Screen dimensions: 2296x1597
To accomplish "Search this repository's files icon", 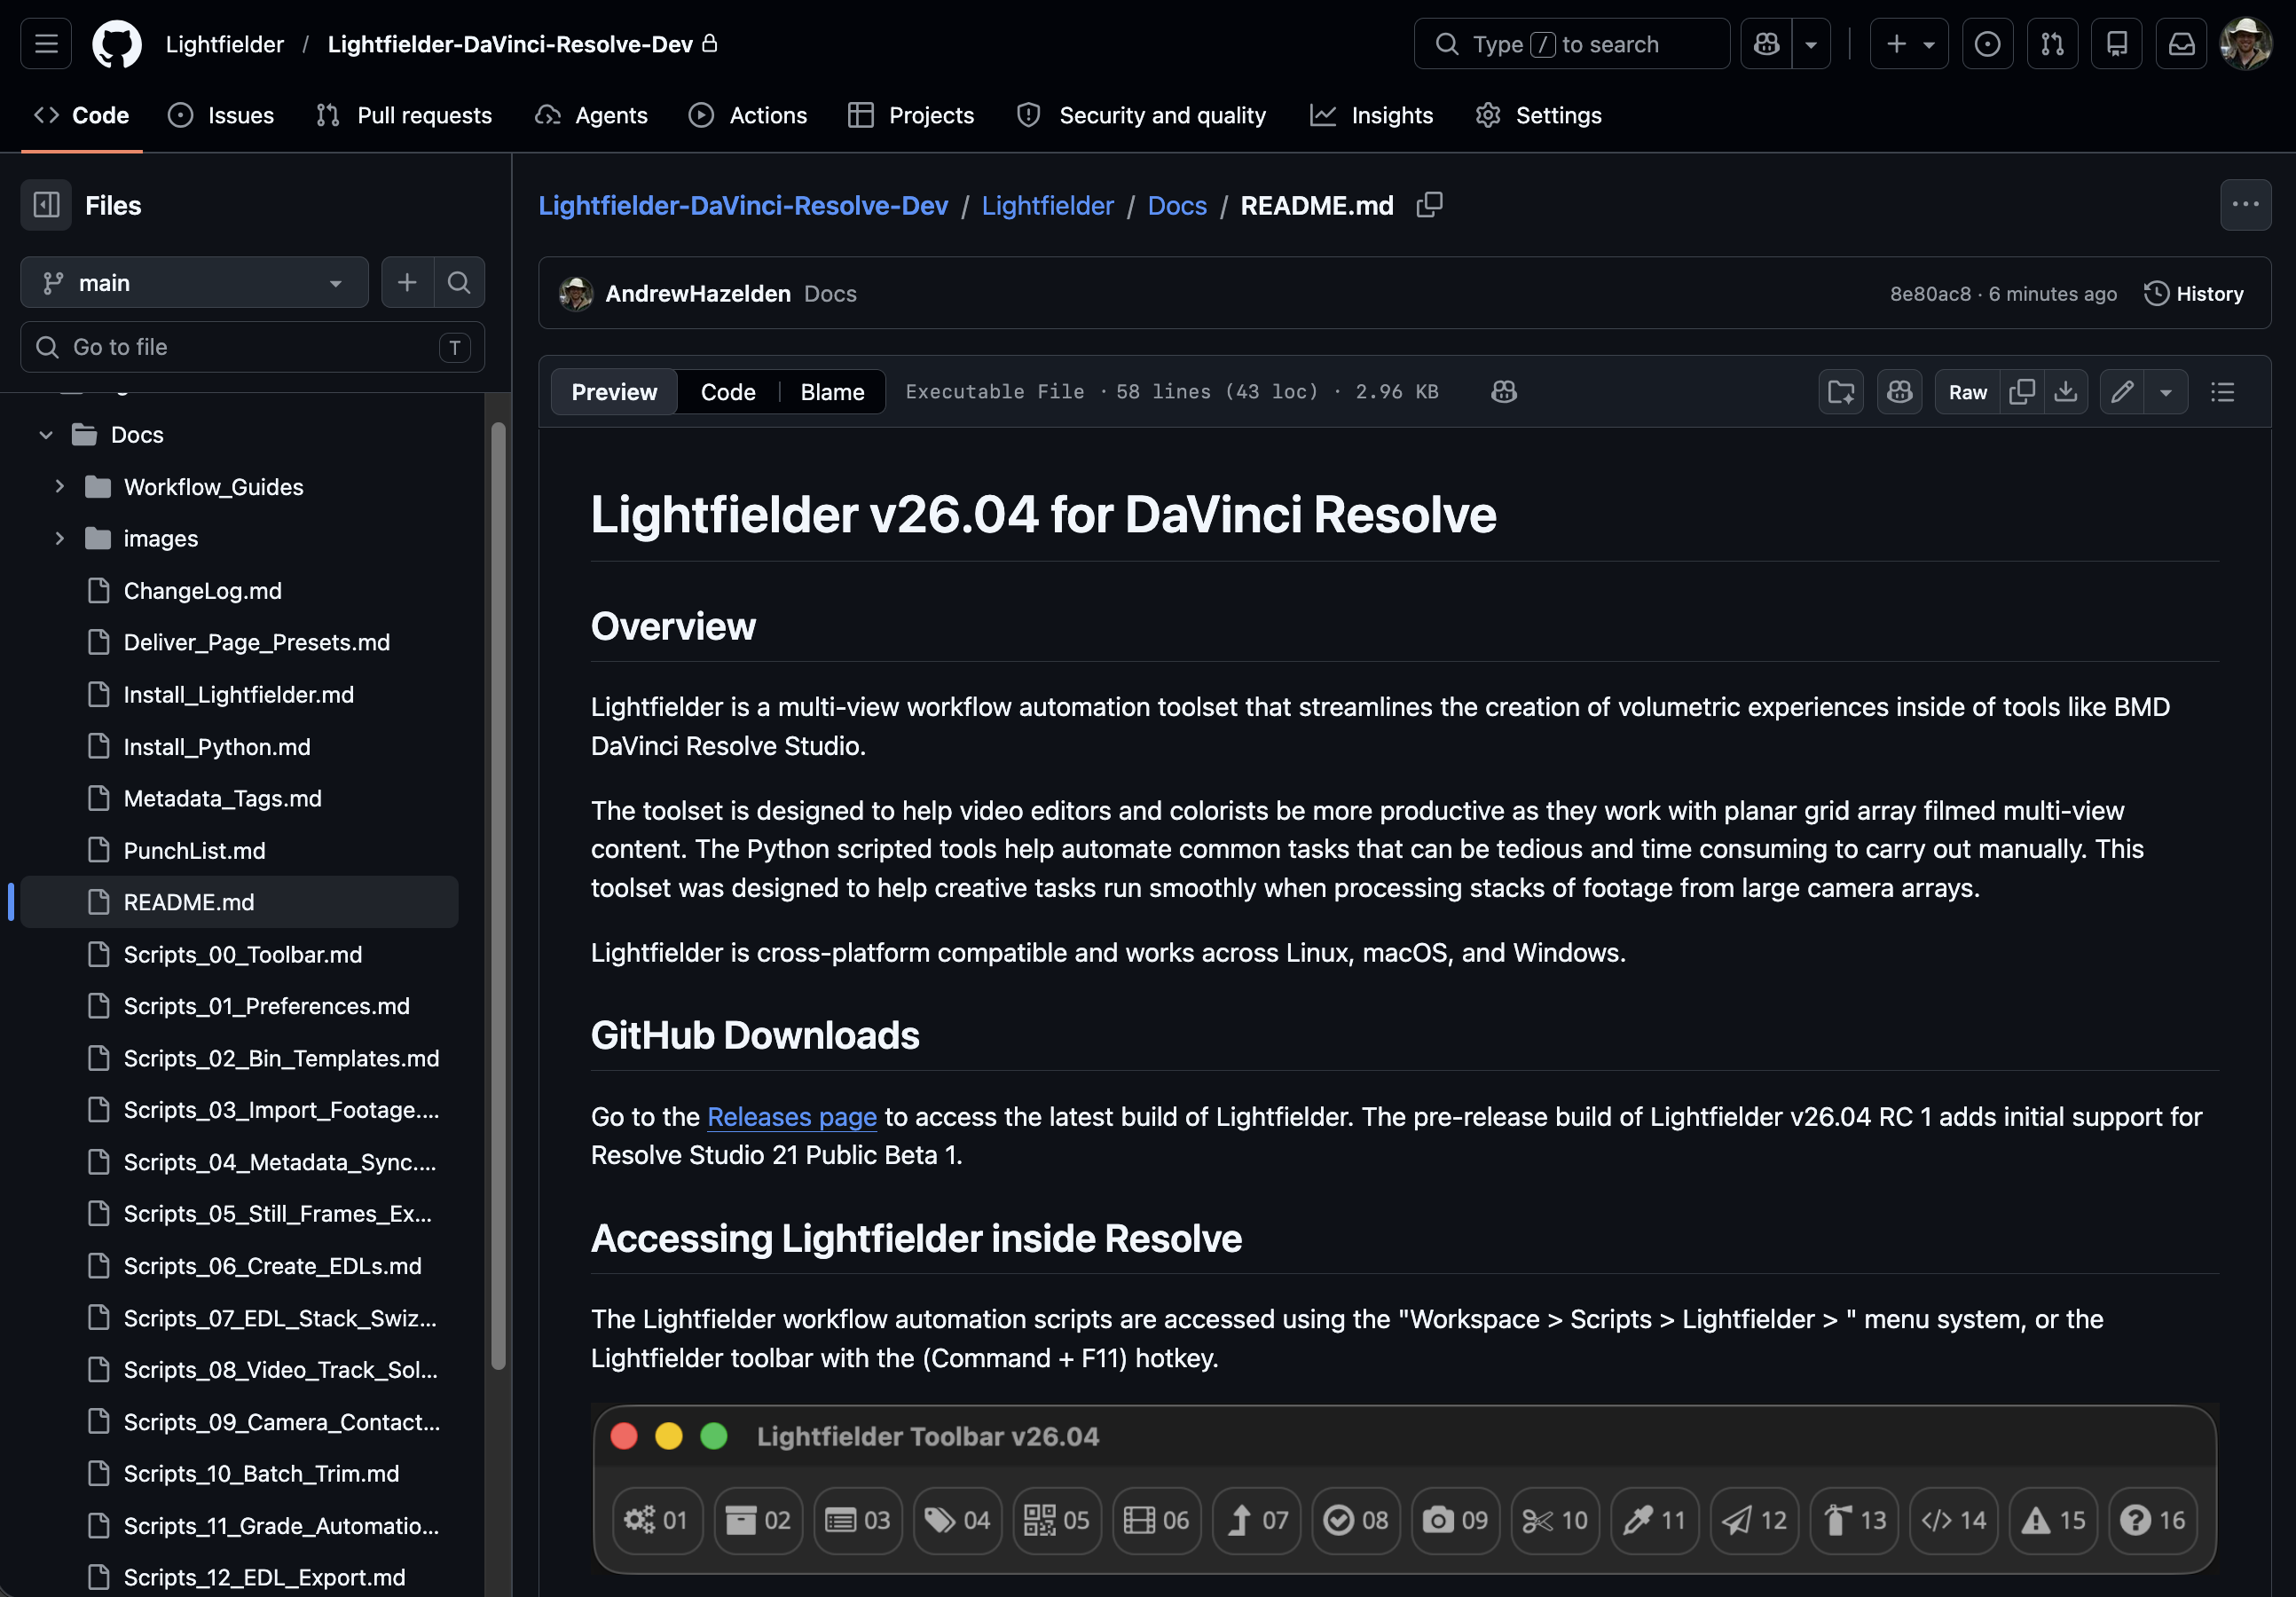I will [459, 283].
